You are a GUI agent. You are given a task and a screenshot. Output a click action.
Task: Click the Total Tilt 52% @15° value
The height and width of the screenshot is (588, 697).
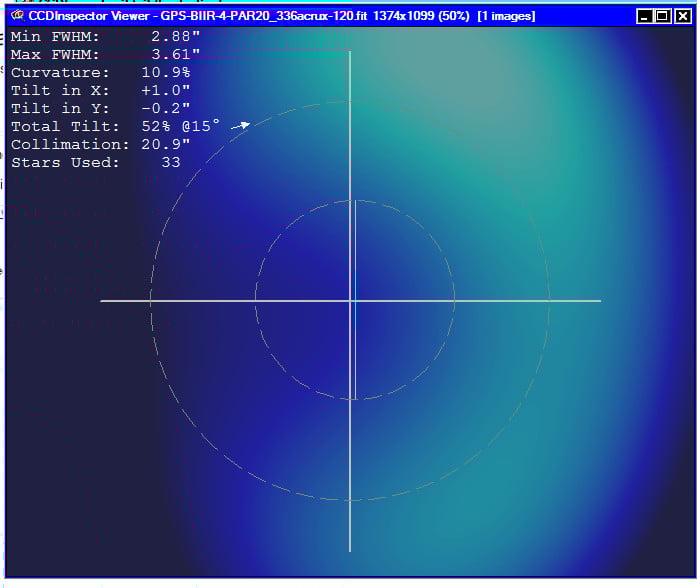click(180, 126)
